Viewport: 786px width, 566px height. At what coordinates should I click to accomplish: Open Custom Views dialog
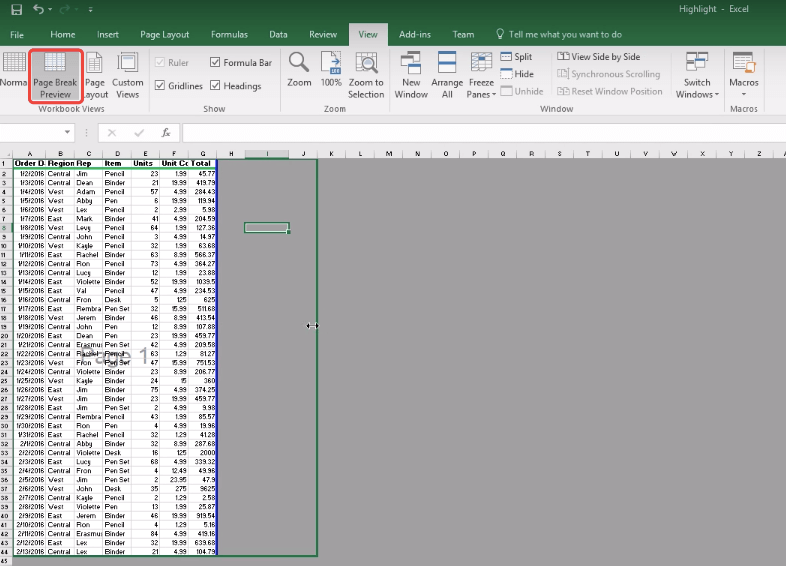click(128, 75)
